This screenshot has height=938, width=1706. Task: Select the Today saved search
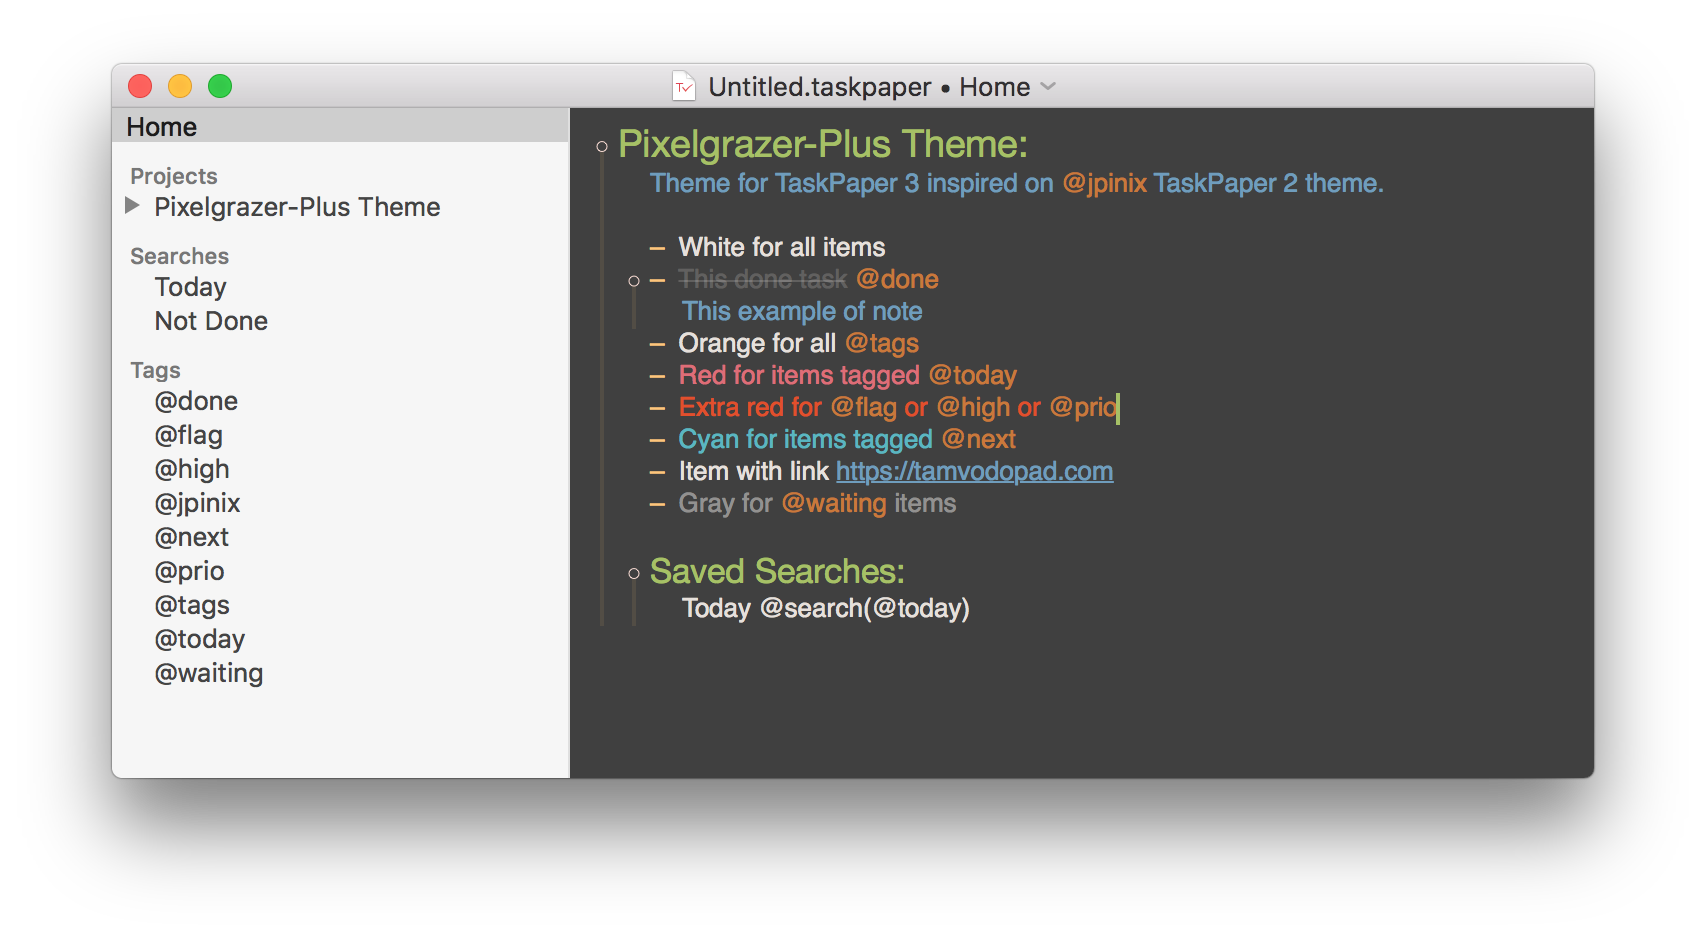[190, 287]
